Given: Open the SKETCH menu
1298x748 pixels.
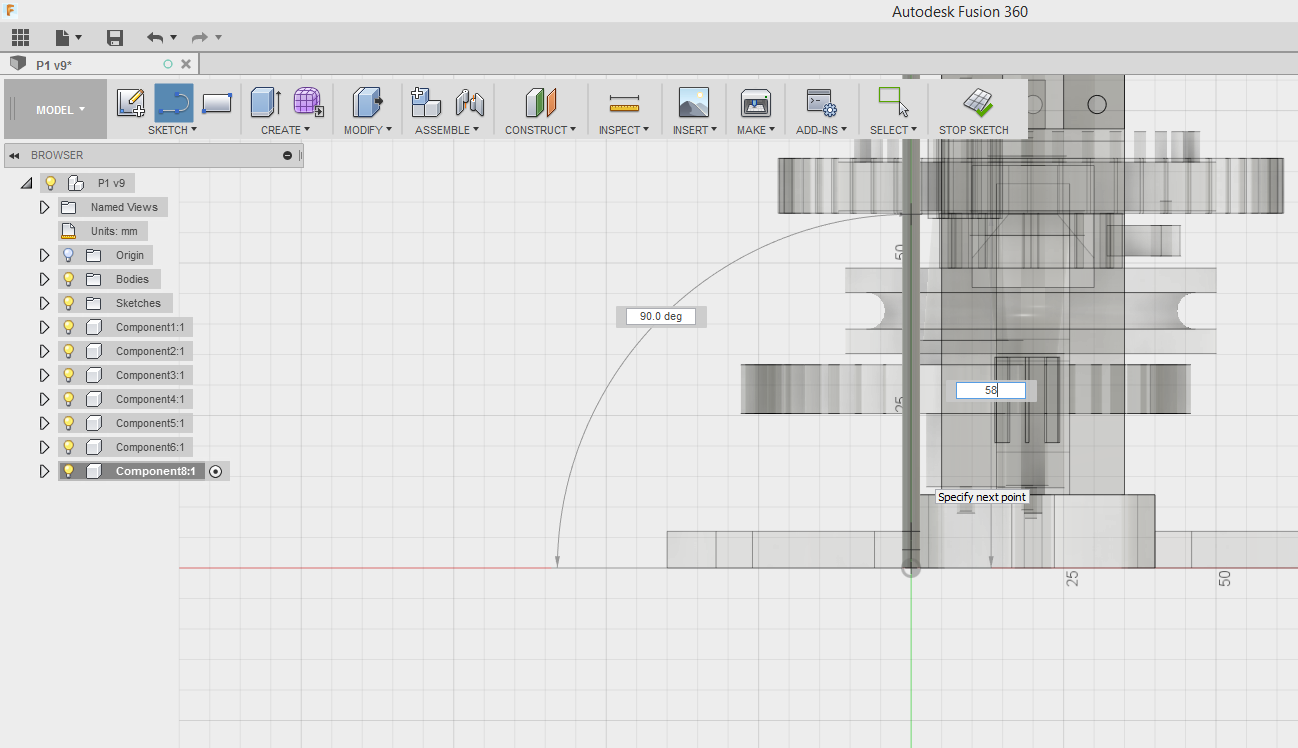Looking at the screenshot, I should pos(172,130).
